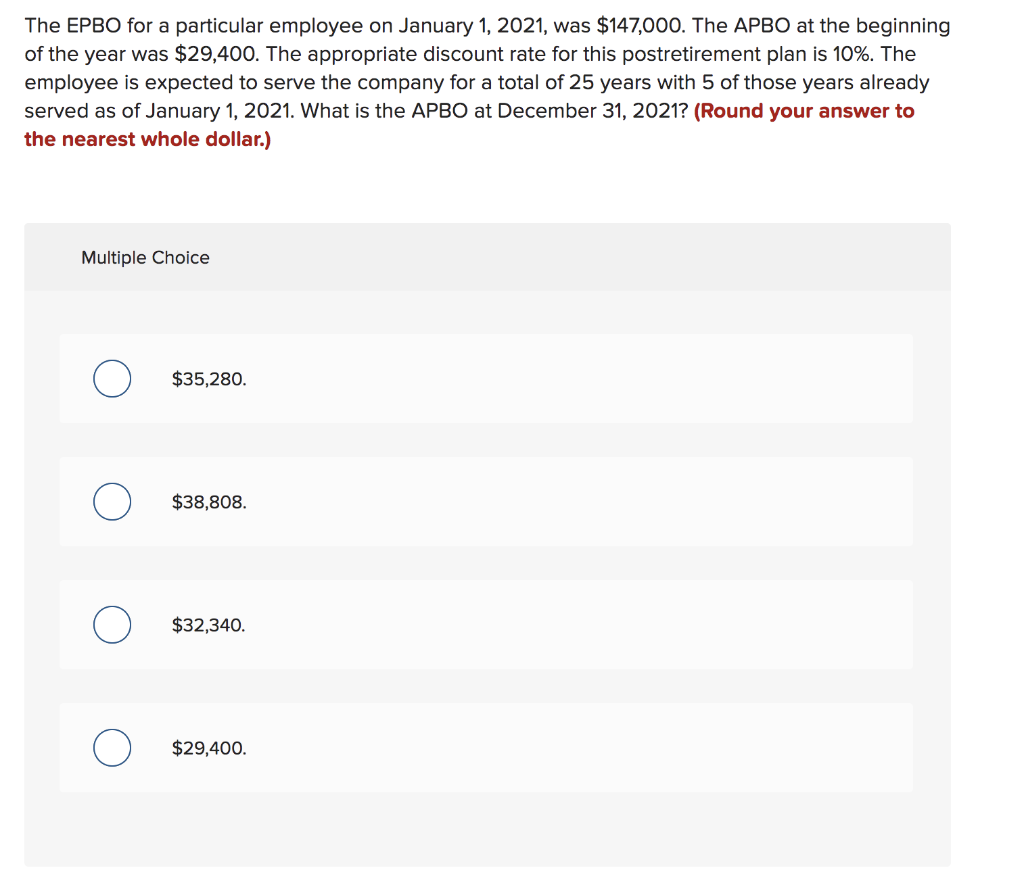Click the last answer row
1024x887 pixels.
(x=487, y=747)
